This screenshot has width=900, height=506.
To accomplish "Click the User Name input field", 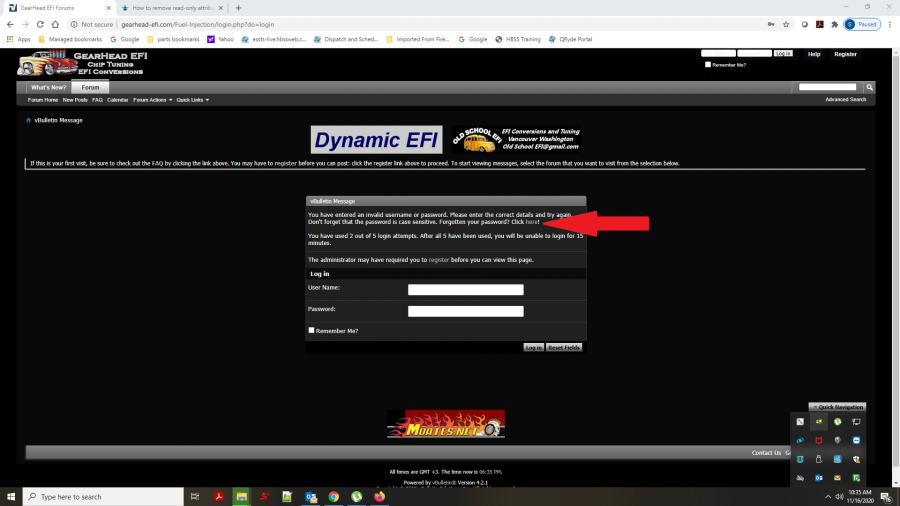I will [466, 290].
